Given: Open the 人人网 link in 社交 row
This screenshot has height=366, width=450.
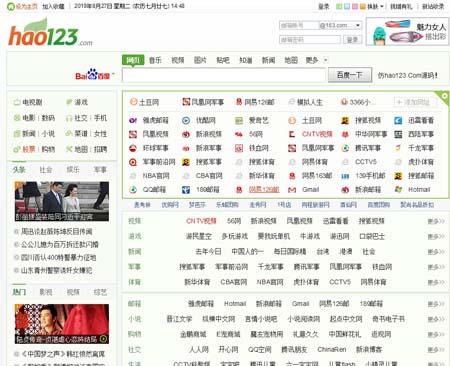Looking at the screenshot, I should click(199, 350).
